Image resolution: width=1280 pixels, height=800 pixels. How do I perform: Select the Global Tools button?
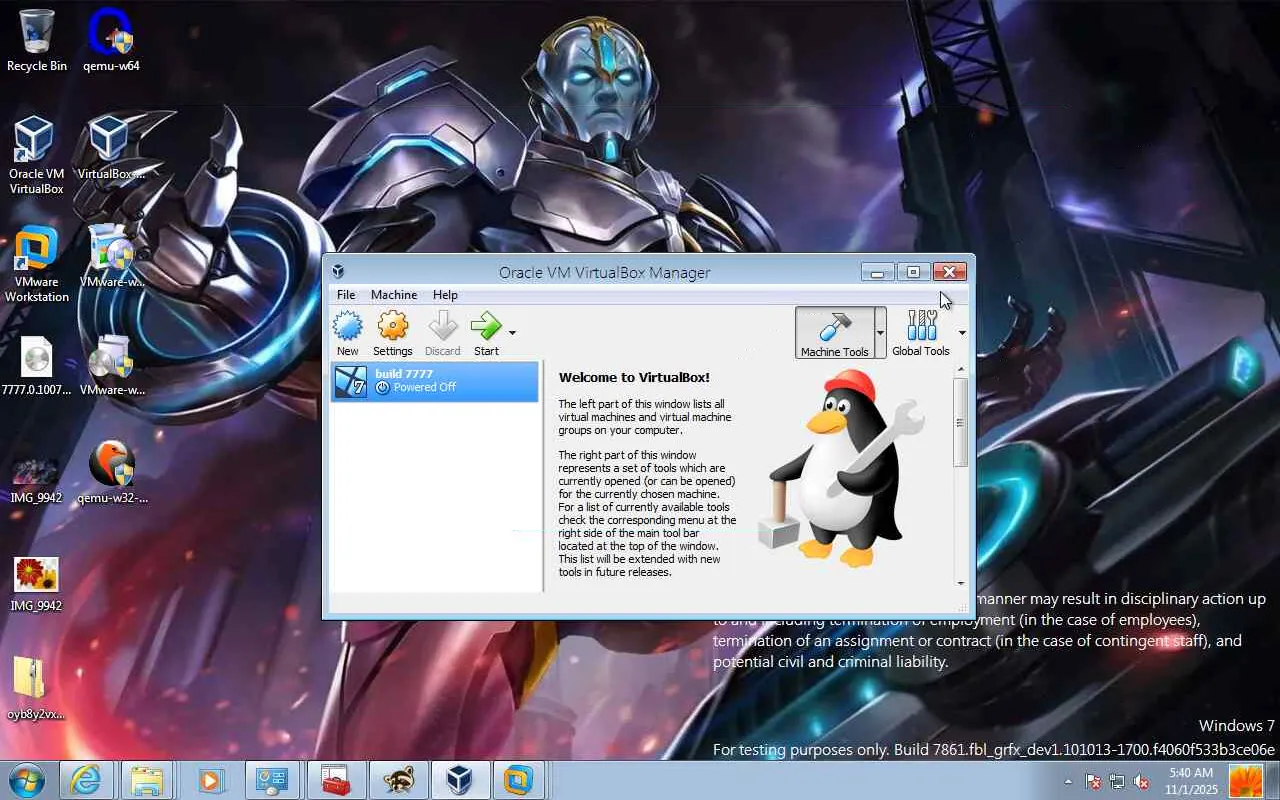point(921,333)
